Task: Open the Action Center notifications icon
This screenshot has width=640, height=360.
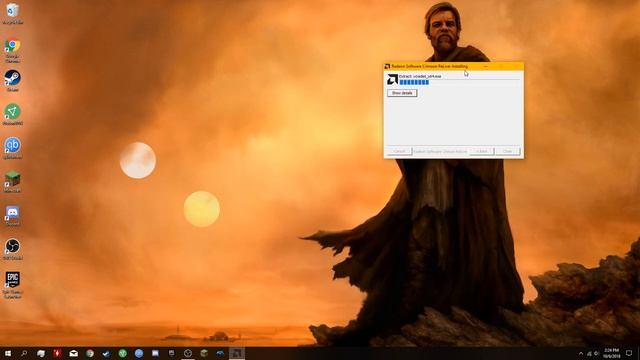Action: coord(629,353)
